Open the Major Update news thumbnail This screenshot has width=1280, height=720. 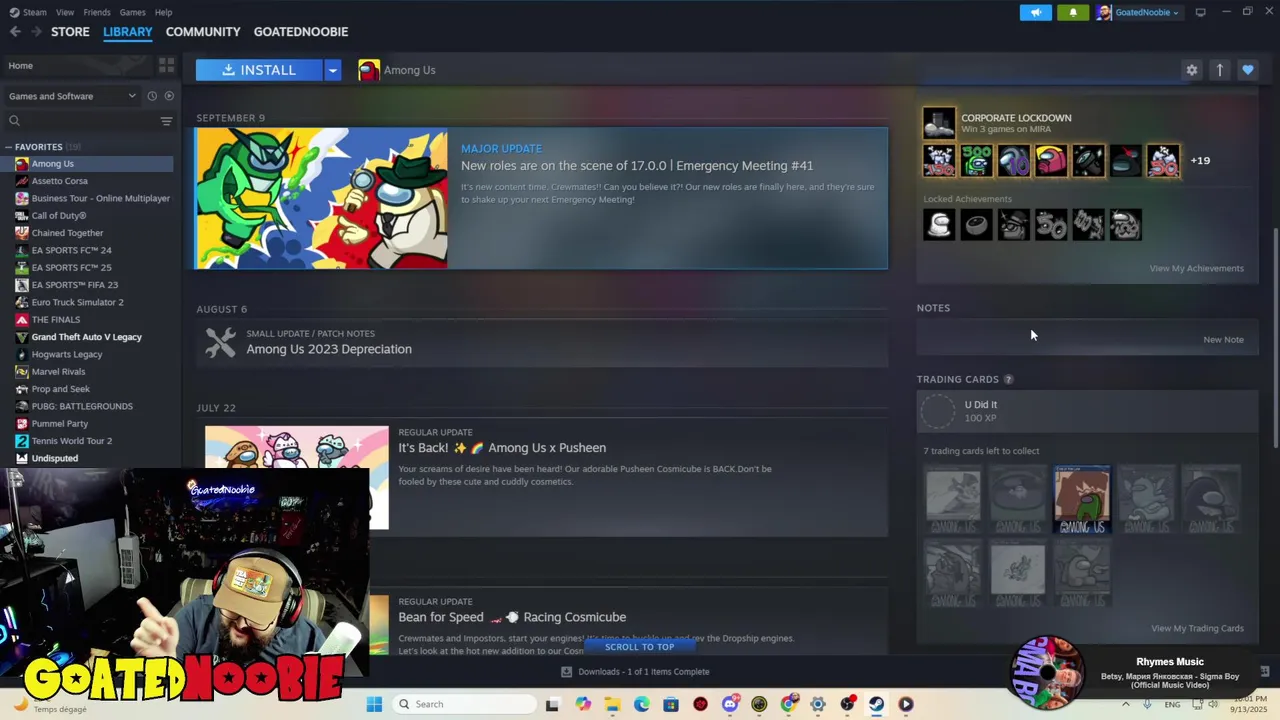pyautogui.click(x=321, y=198)
